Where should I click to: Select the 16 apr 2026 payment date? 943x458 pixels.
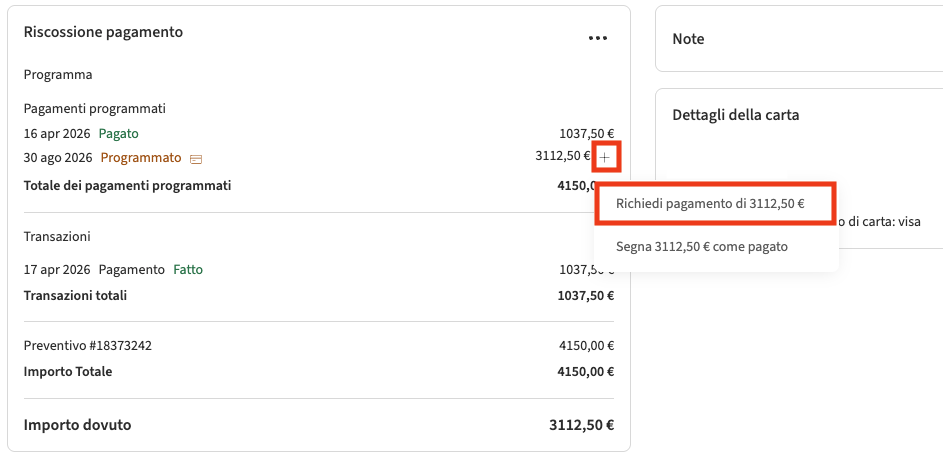pos(56,133)
